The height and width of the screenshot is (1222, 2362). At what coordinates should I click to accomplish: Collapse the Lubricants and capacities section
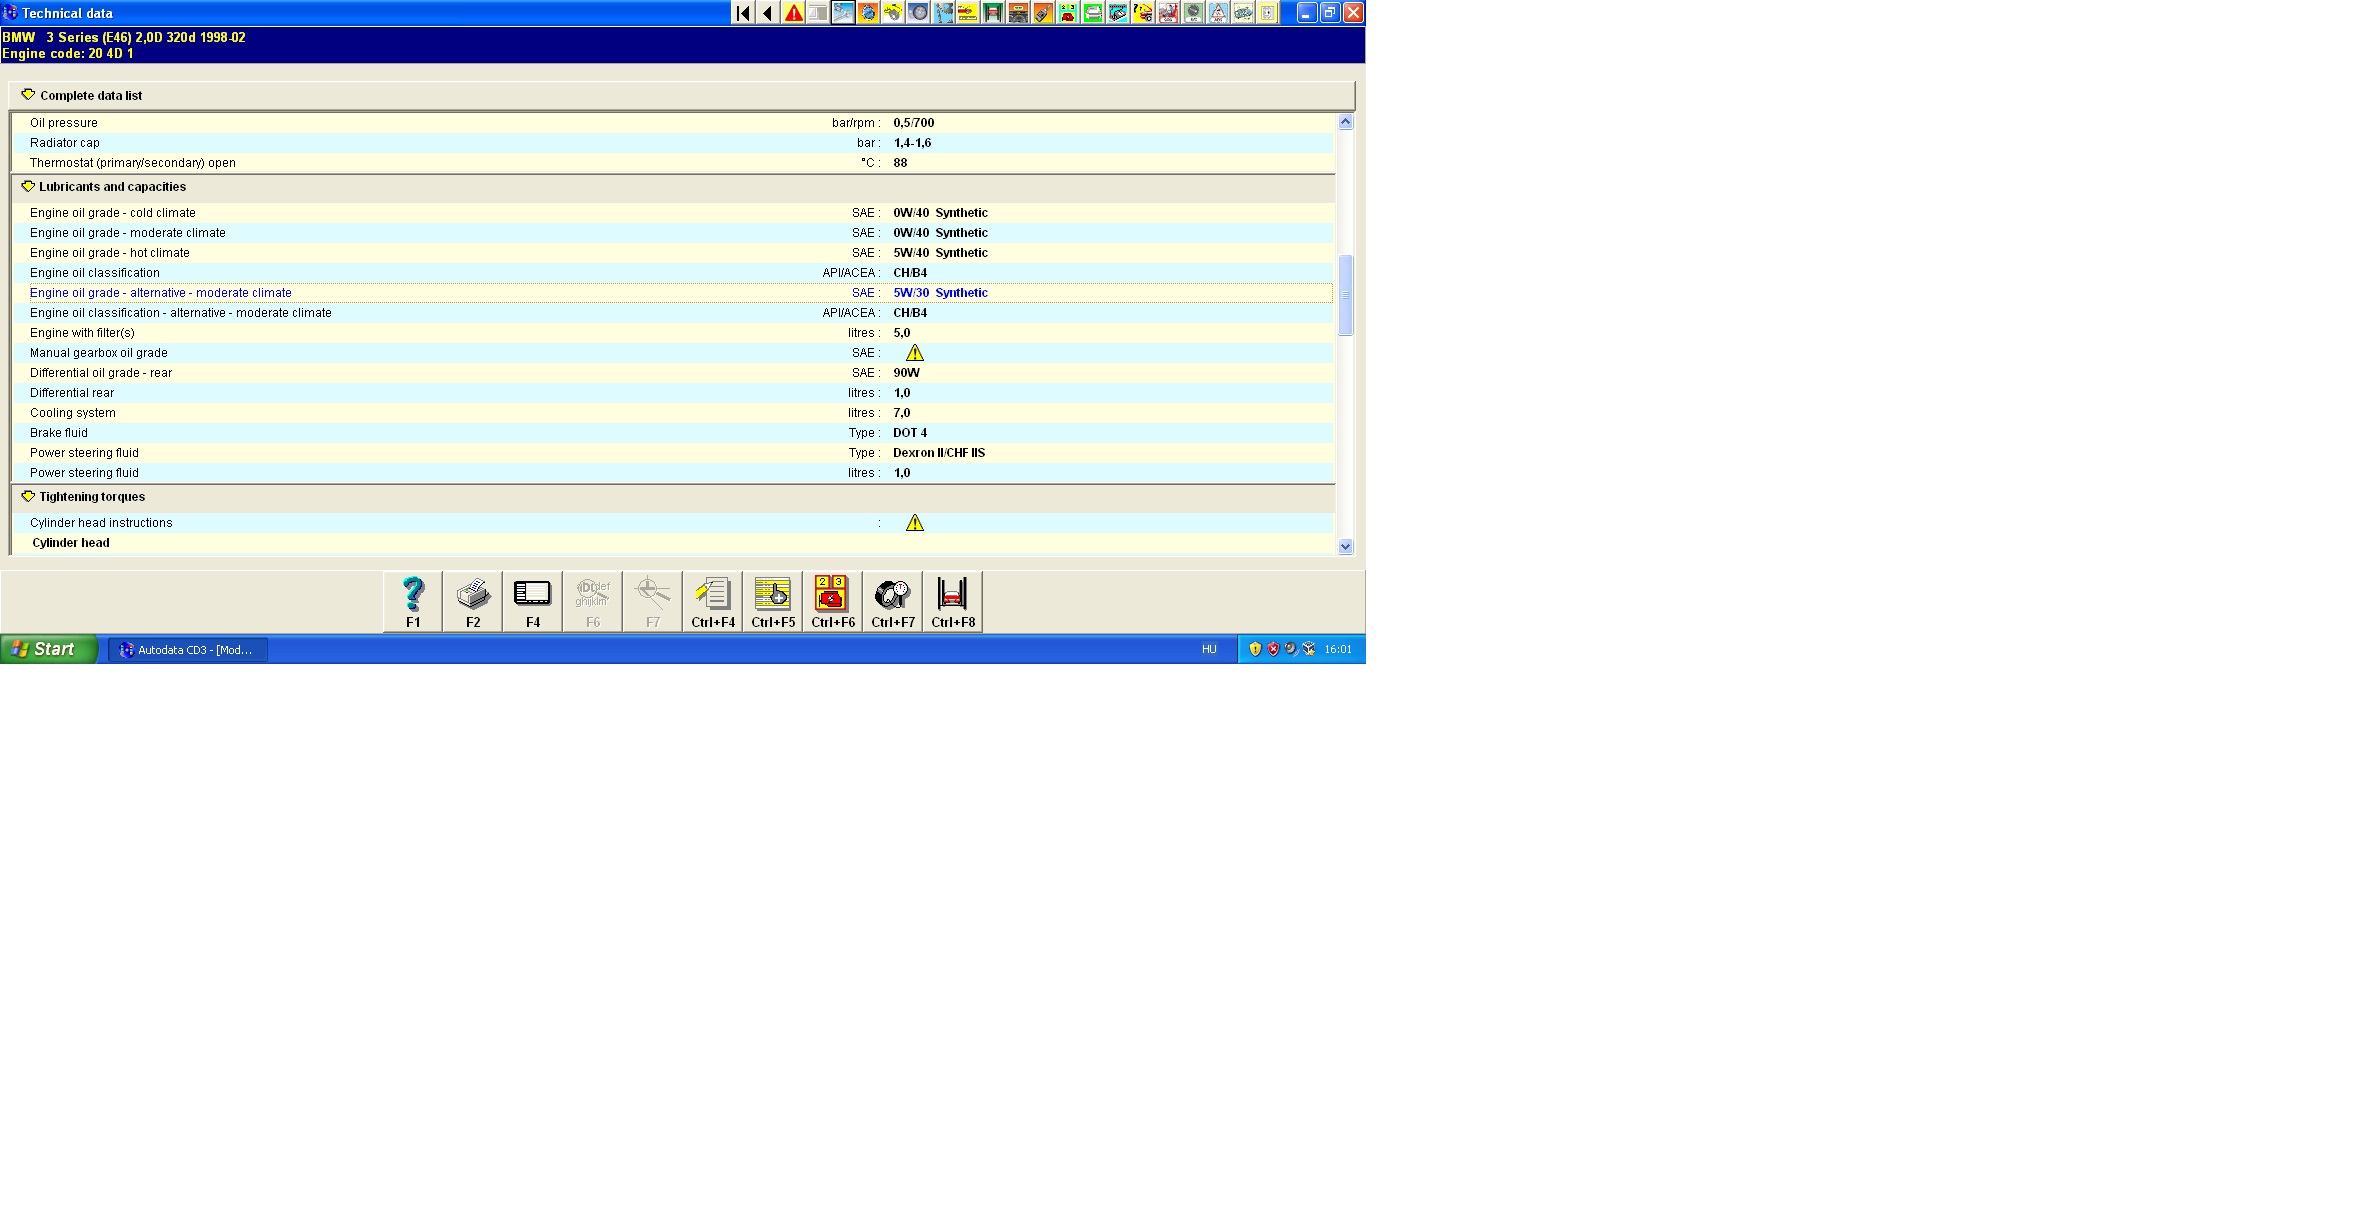(28, 187)
